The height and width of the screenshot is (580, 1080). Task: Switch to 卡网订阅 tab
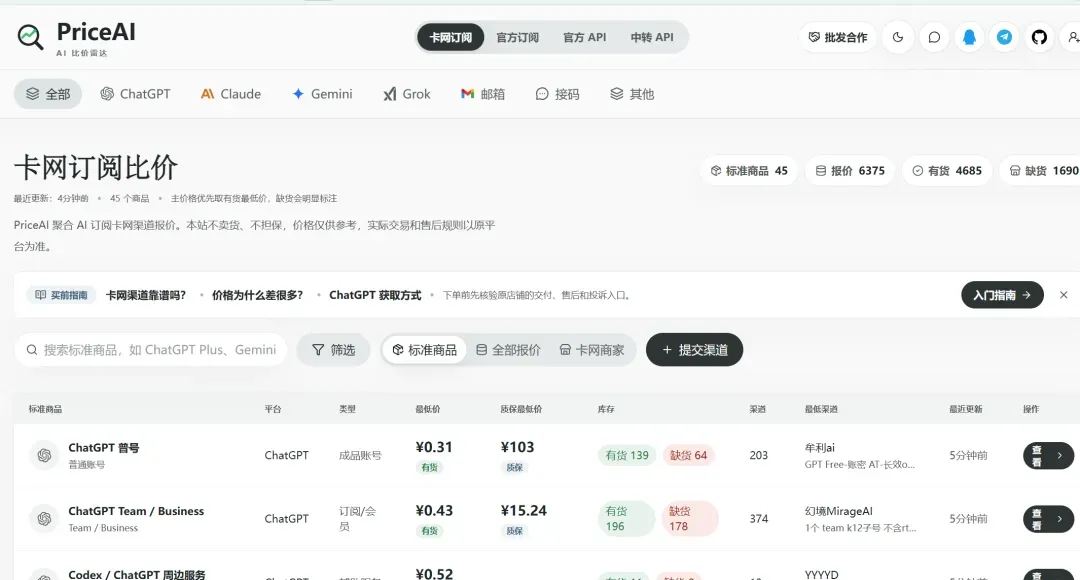coord(450,37)
